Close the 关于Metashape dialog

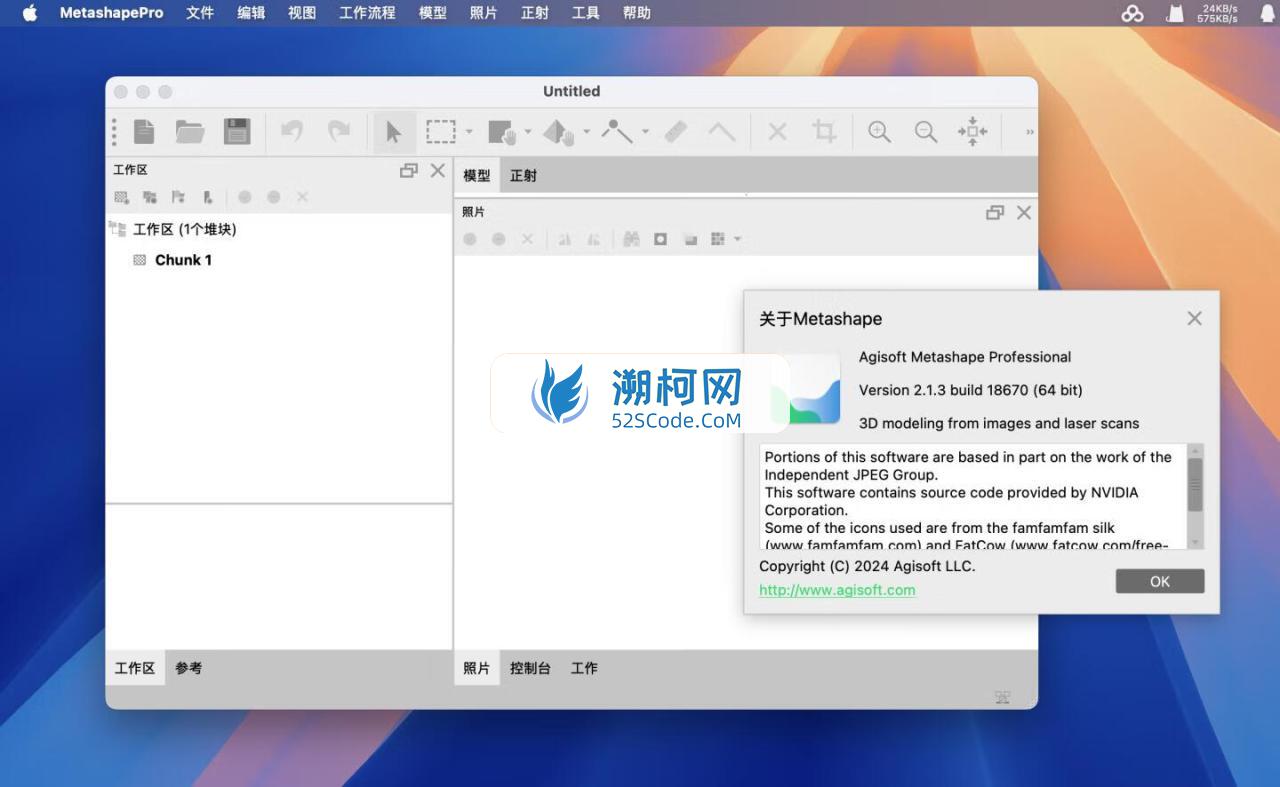1194,318
